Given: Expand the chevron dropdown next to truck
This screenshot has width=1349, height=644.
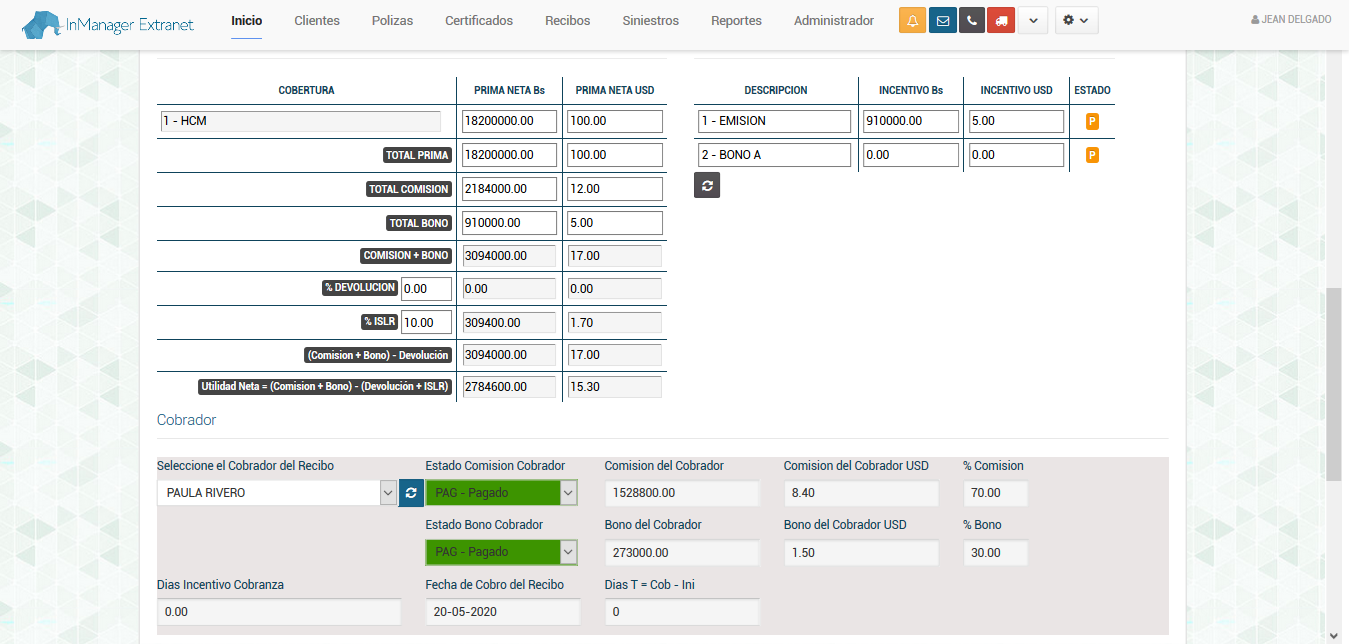Looking at the screenshot, I should 1032,21.
